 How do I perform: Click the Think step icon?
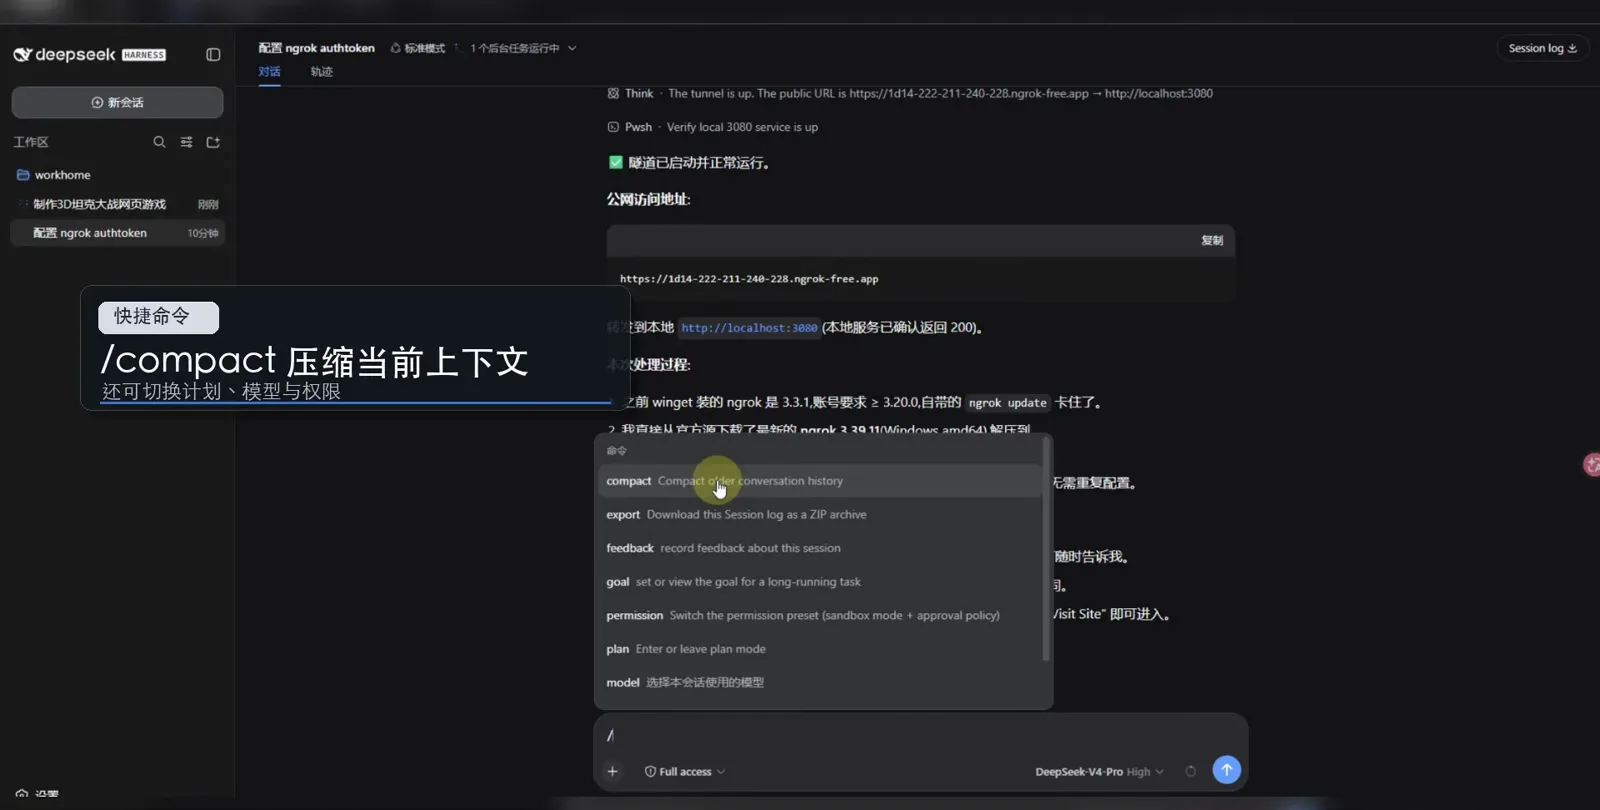pos(613,93)
